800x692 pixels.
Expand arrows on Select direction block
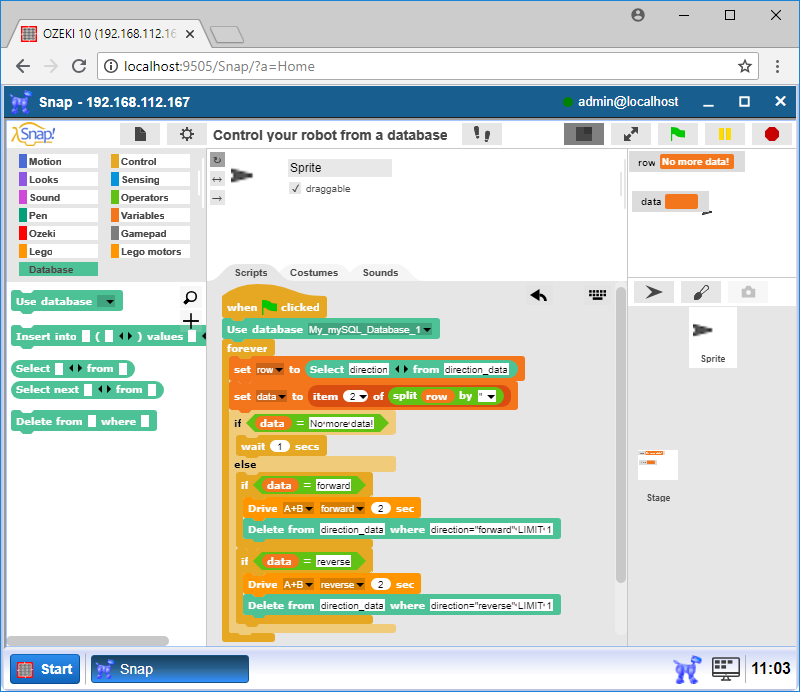(402, 369)
